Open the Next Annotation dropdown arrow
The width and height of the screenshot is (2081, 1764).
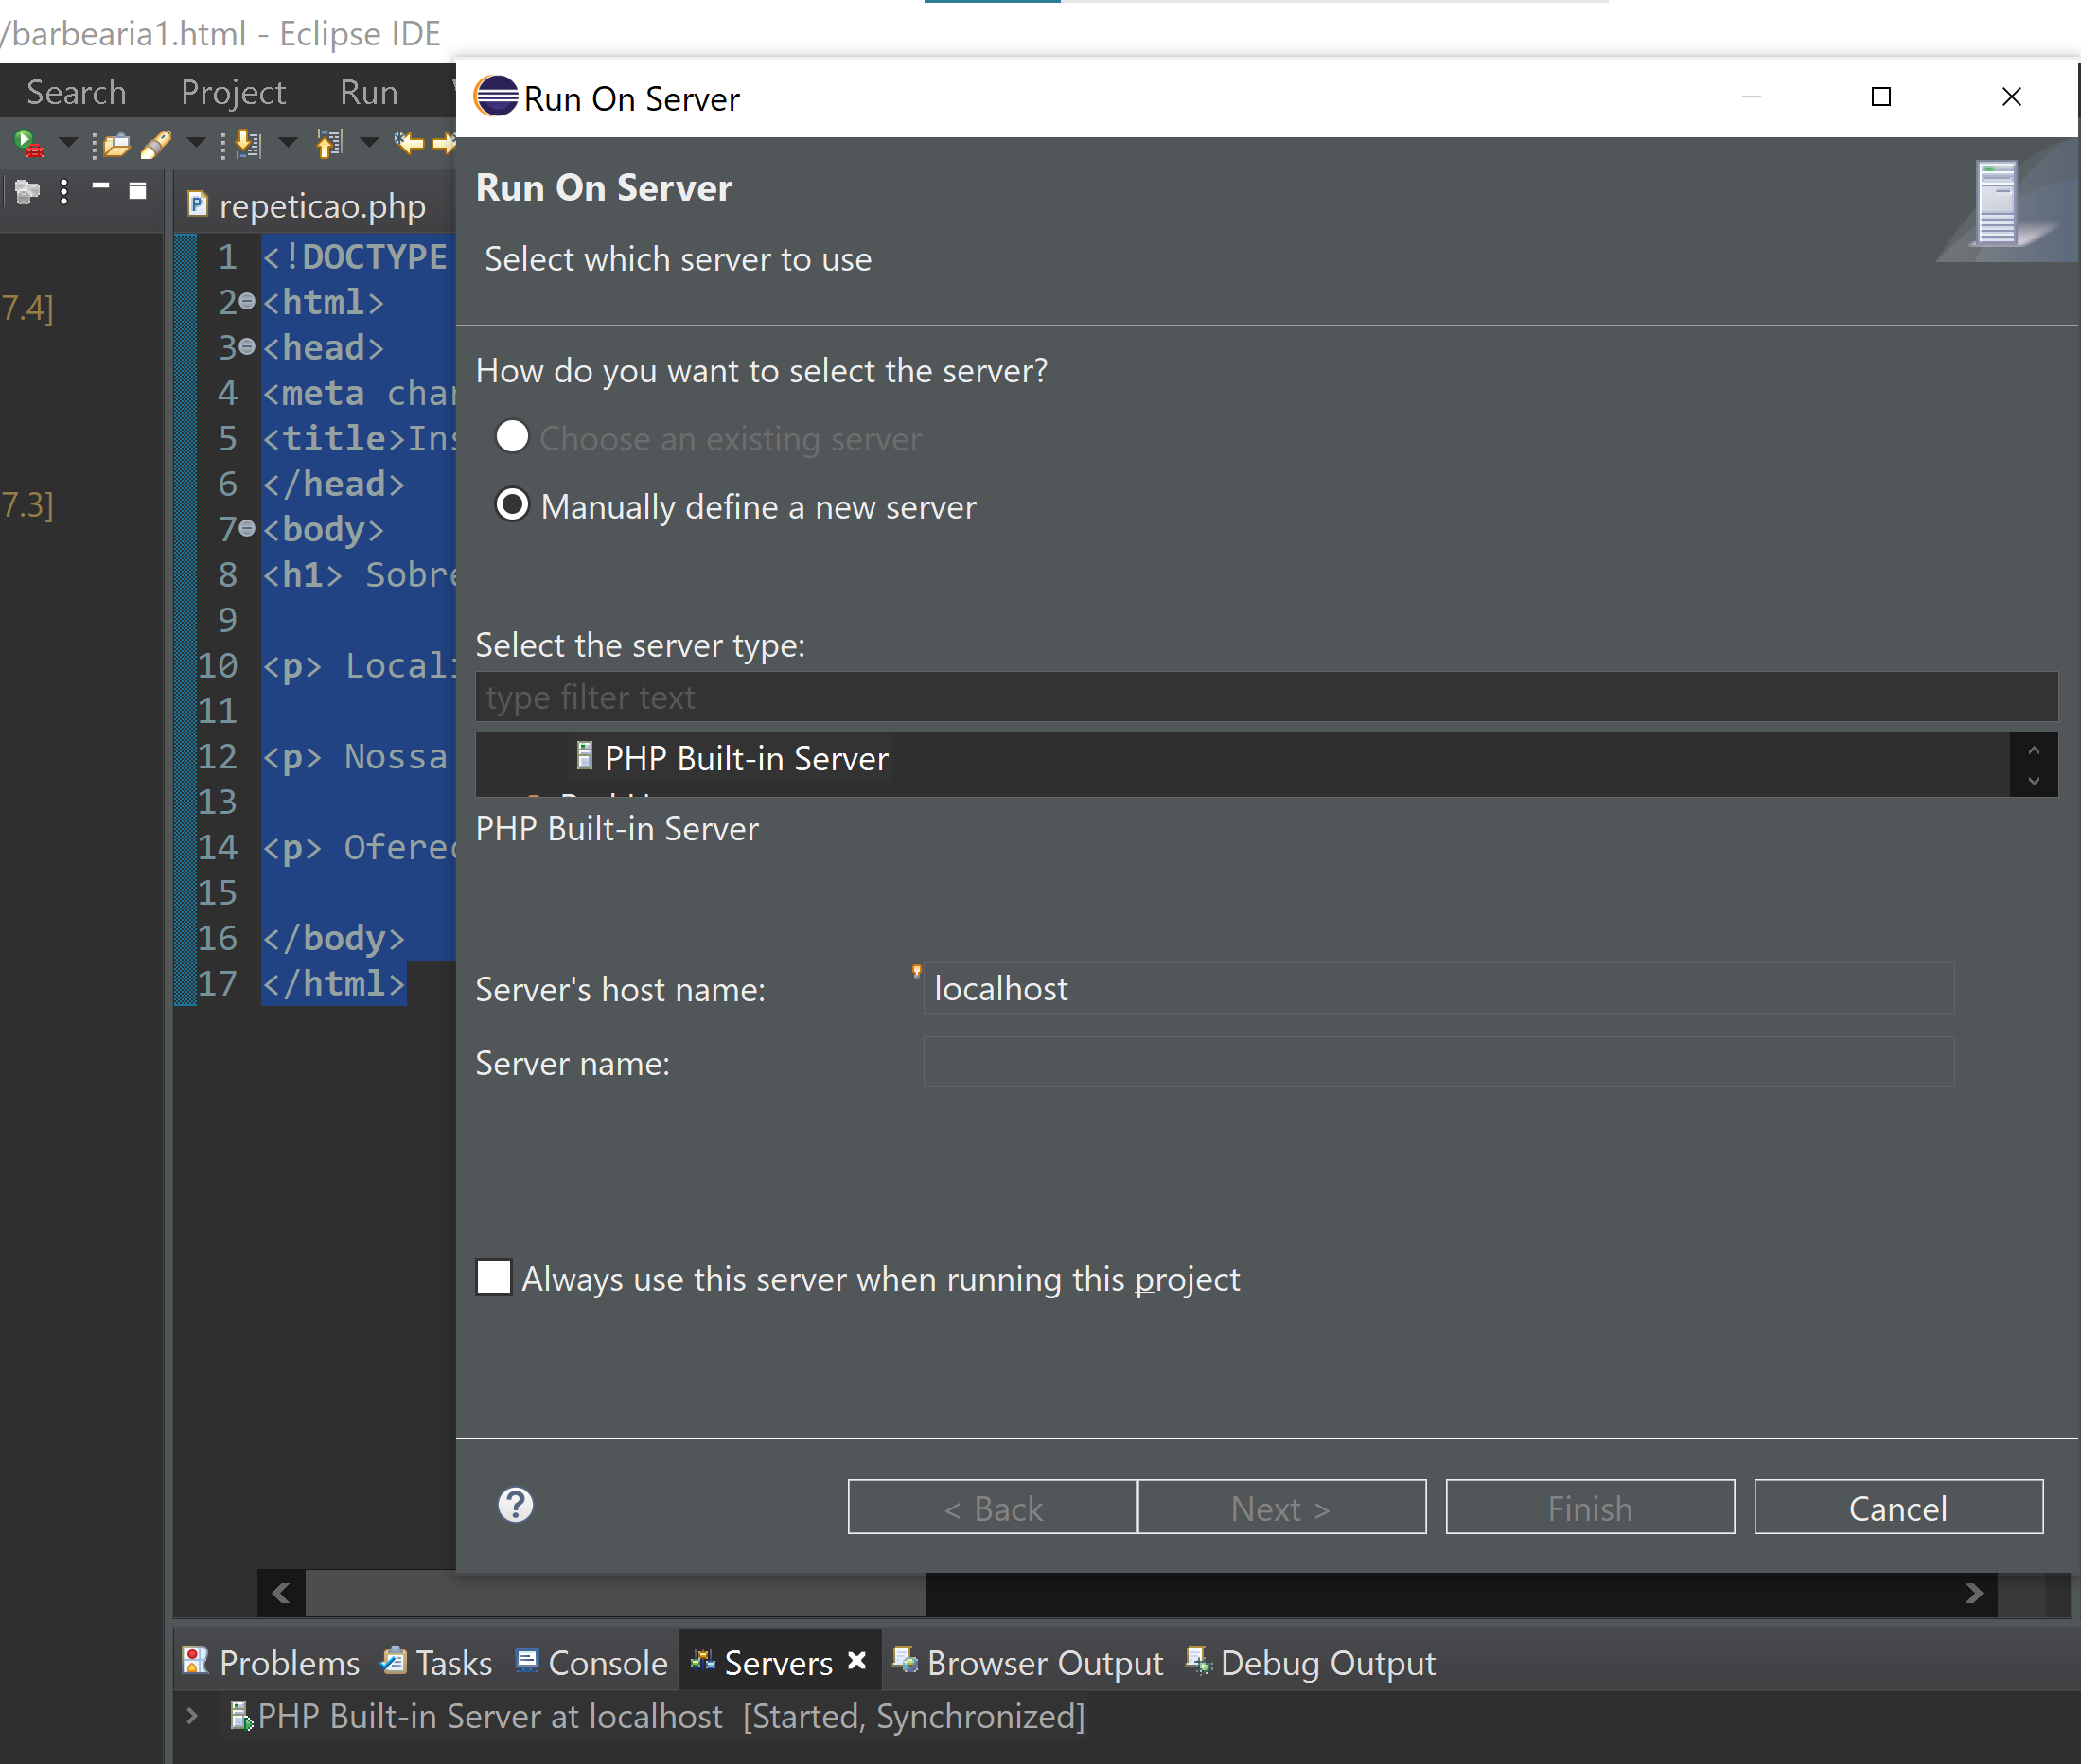tap(288, 143)
